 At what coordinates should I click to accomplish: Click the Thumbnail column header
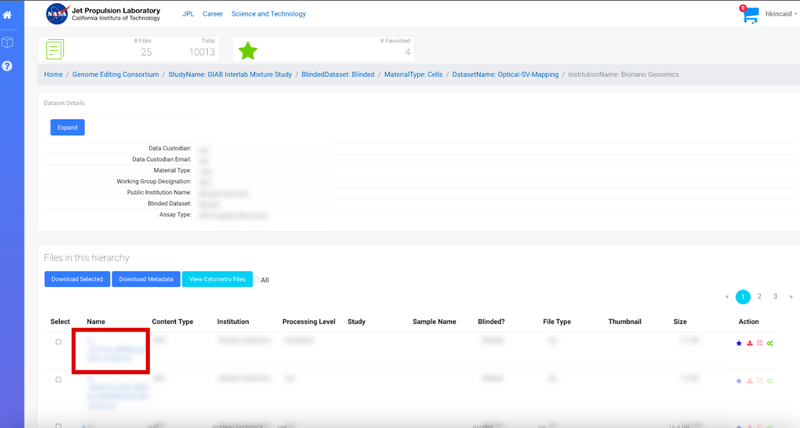[x=624, y=322]
